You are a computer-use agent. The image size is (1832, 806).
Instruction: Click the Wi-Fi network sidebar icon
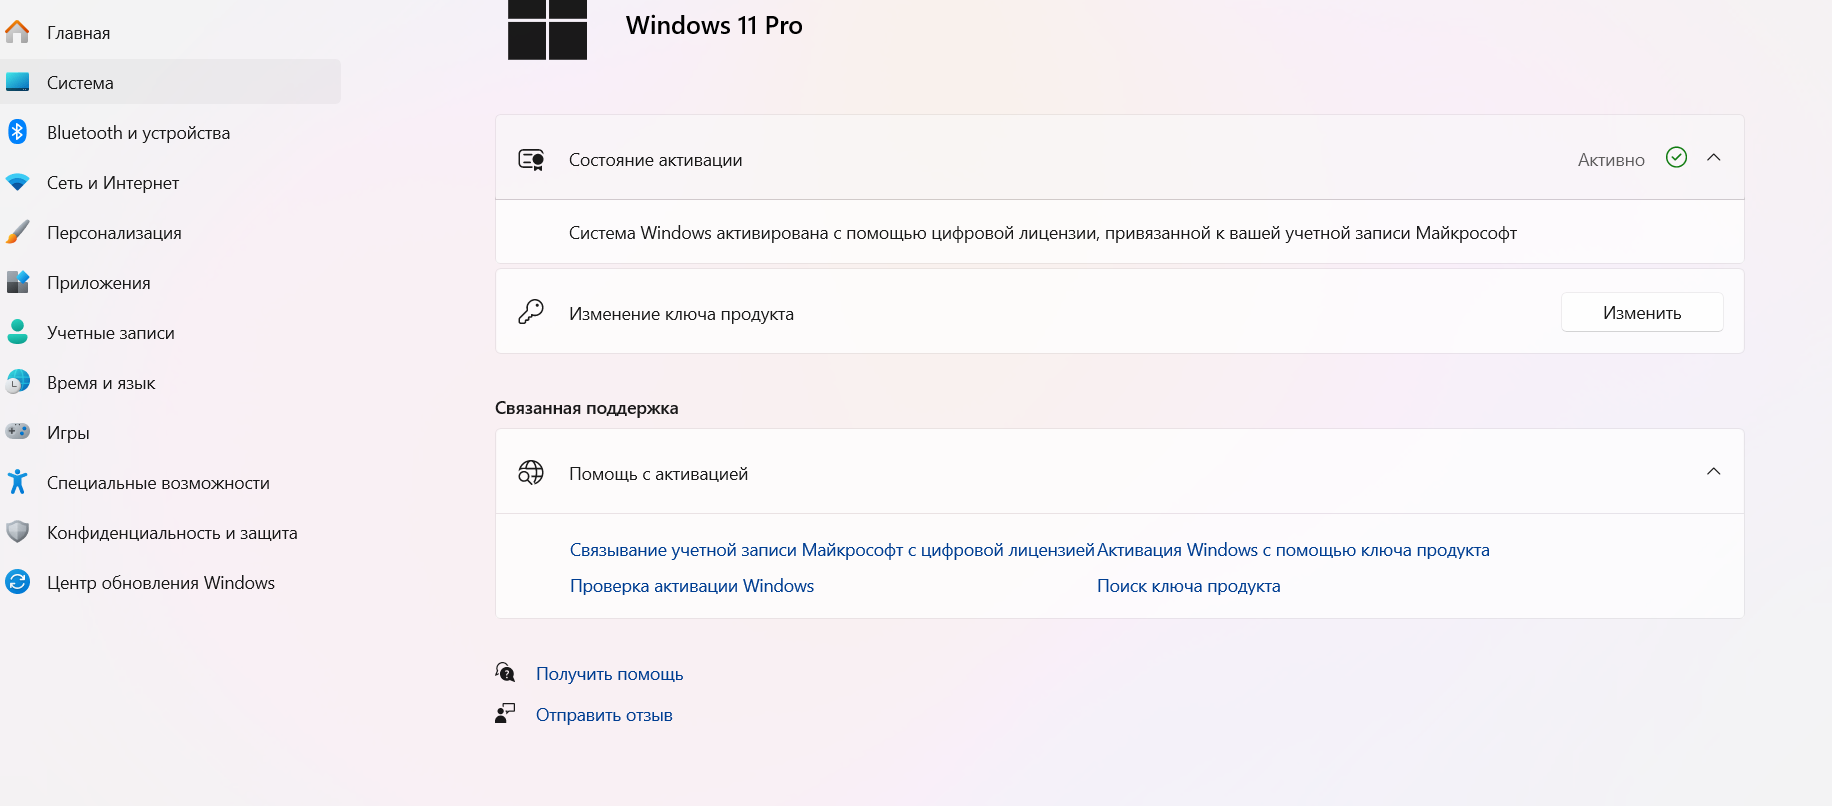[x=17, y=182]
